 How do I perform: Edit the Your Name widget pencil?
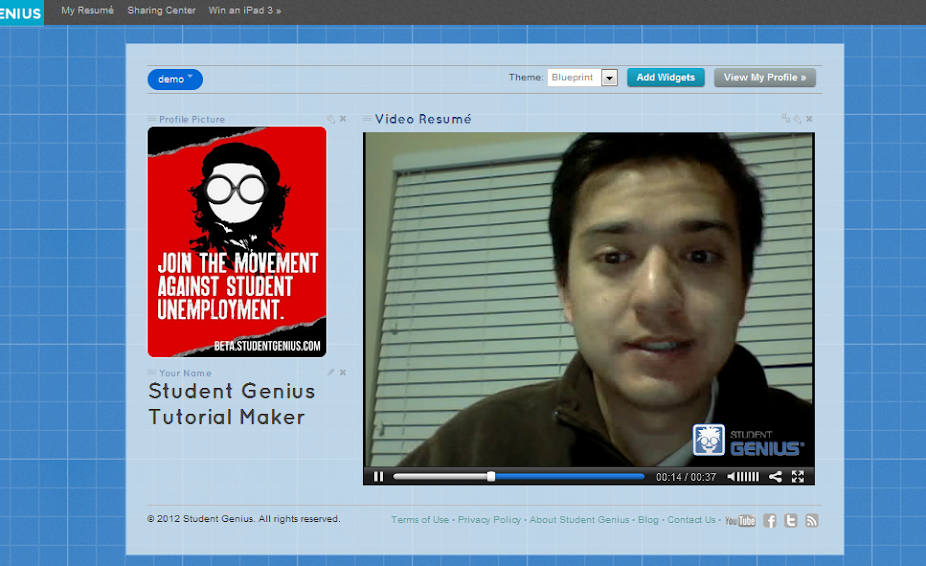pyautogui.click(x=331, y=372)
